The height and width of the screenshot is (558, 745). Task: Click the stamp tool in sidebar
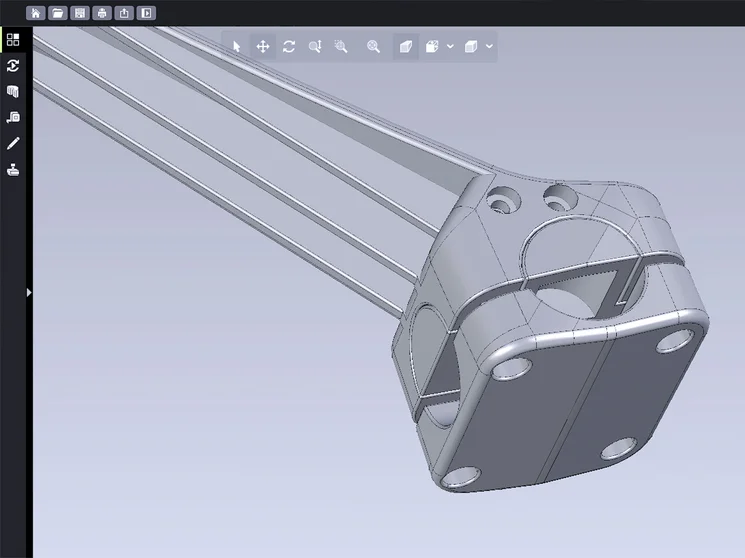click(x=13, y=170)
